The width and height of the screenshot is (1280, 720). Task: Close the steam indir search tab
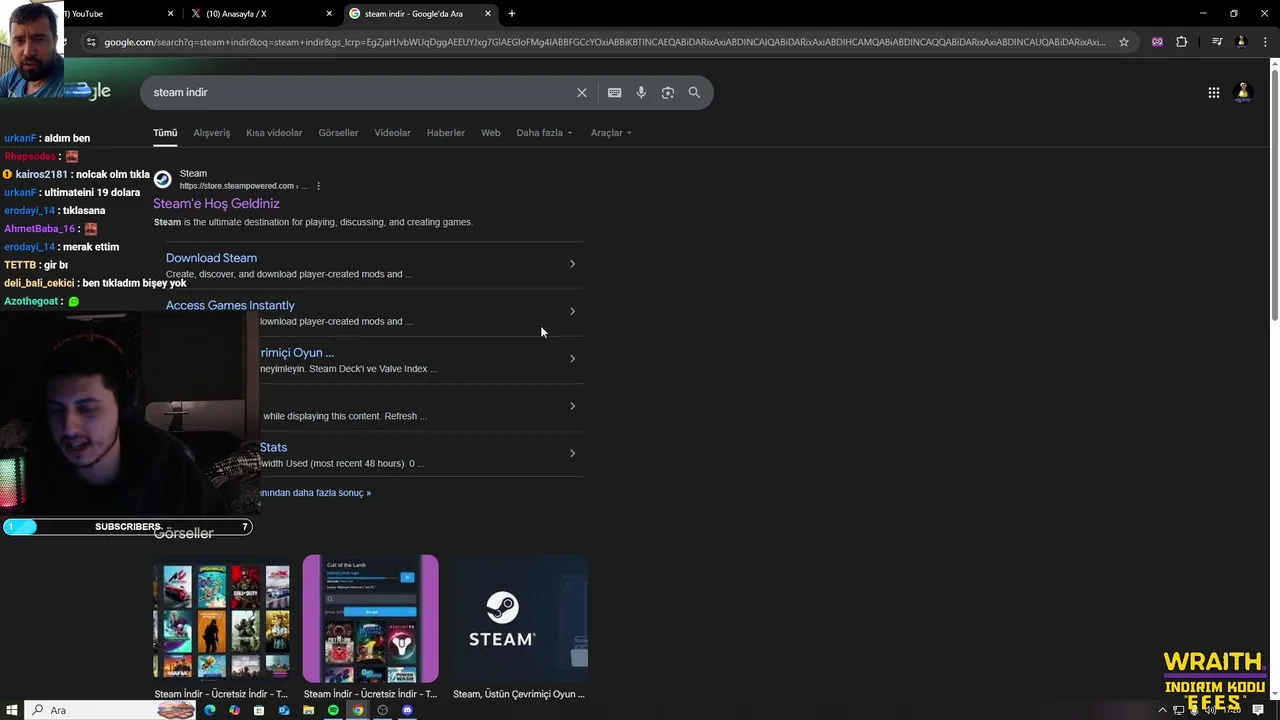coord(488,14)
